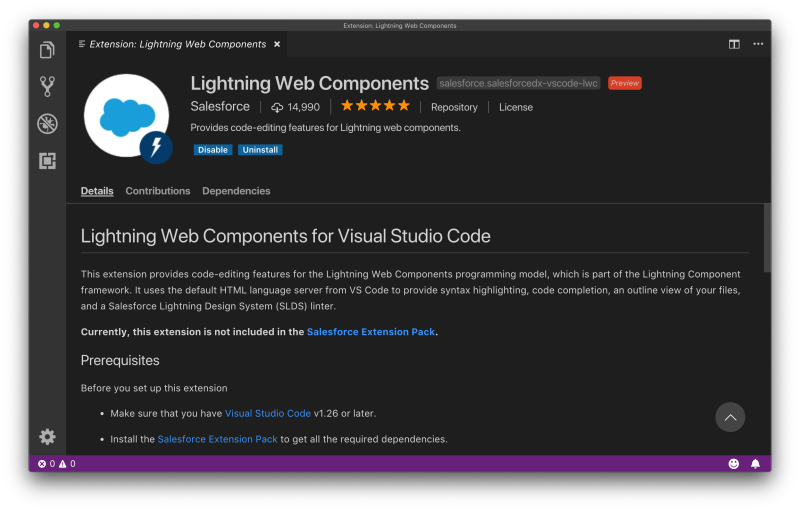Open the Source Control view
This screenshot has width=800, height=510.
[47, 87]
